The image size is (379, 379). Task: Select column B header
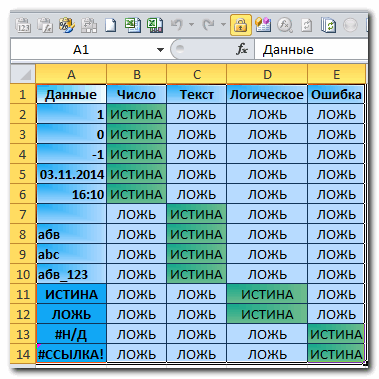tap(137, 74)
